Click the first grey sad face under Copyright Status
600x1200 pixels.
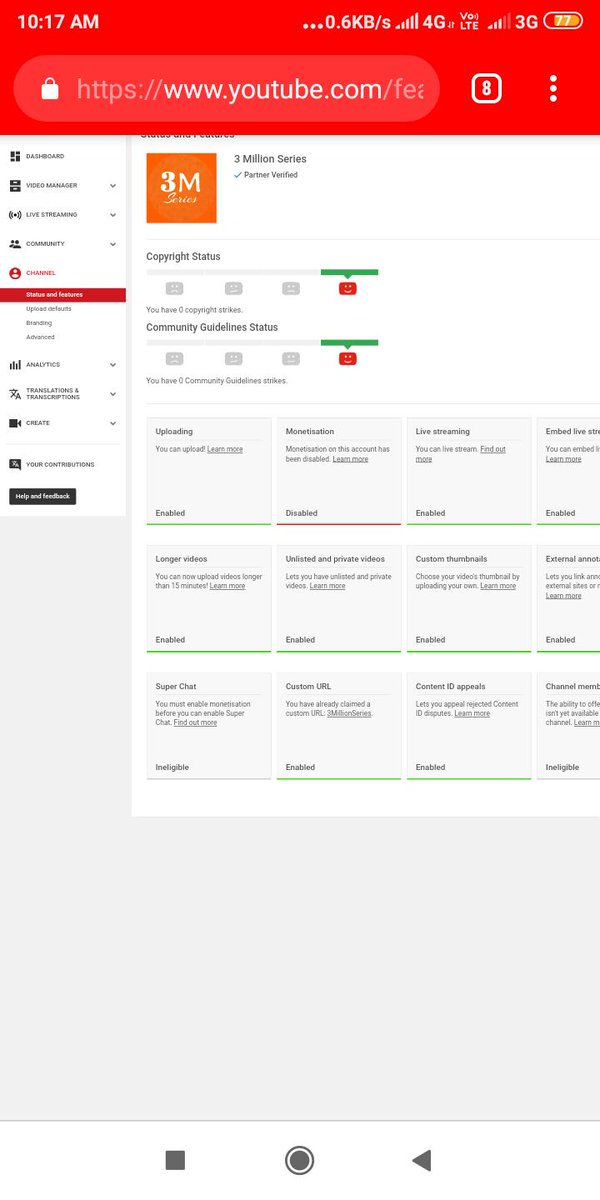[x=174, y=288]
